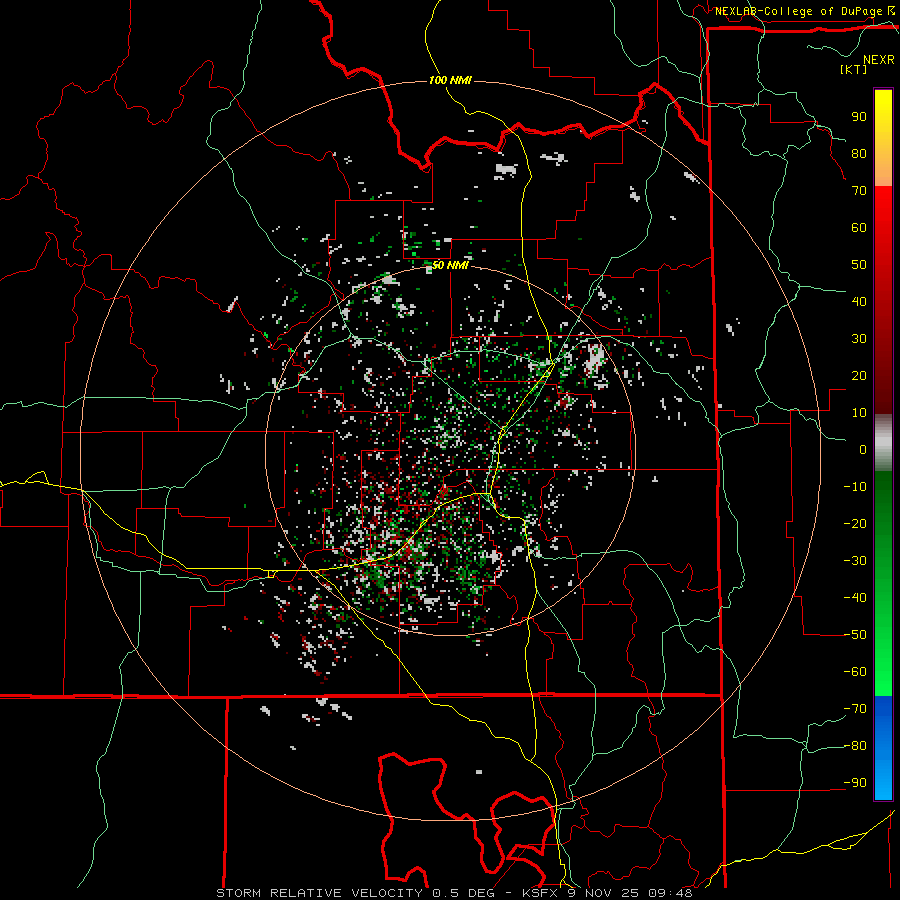
Task: Click the 100 NMI range ring label
Action: (450, 80)
